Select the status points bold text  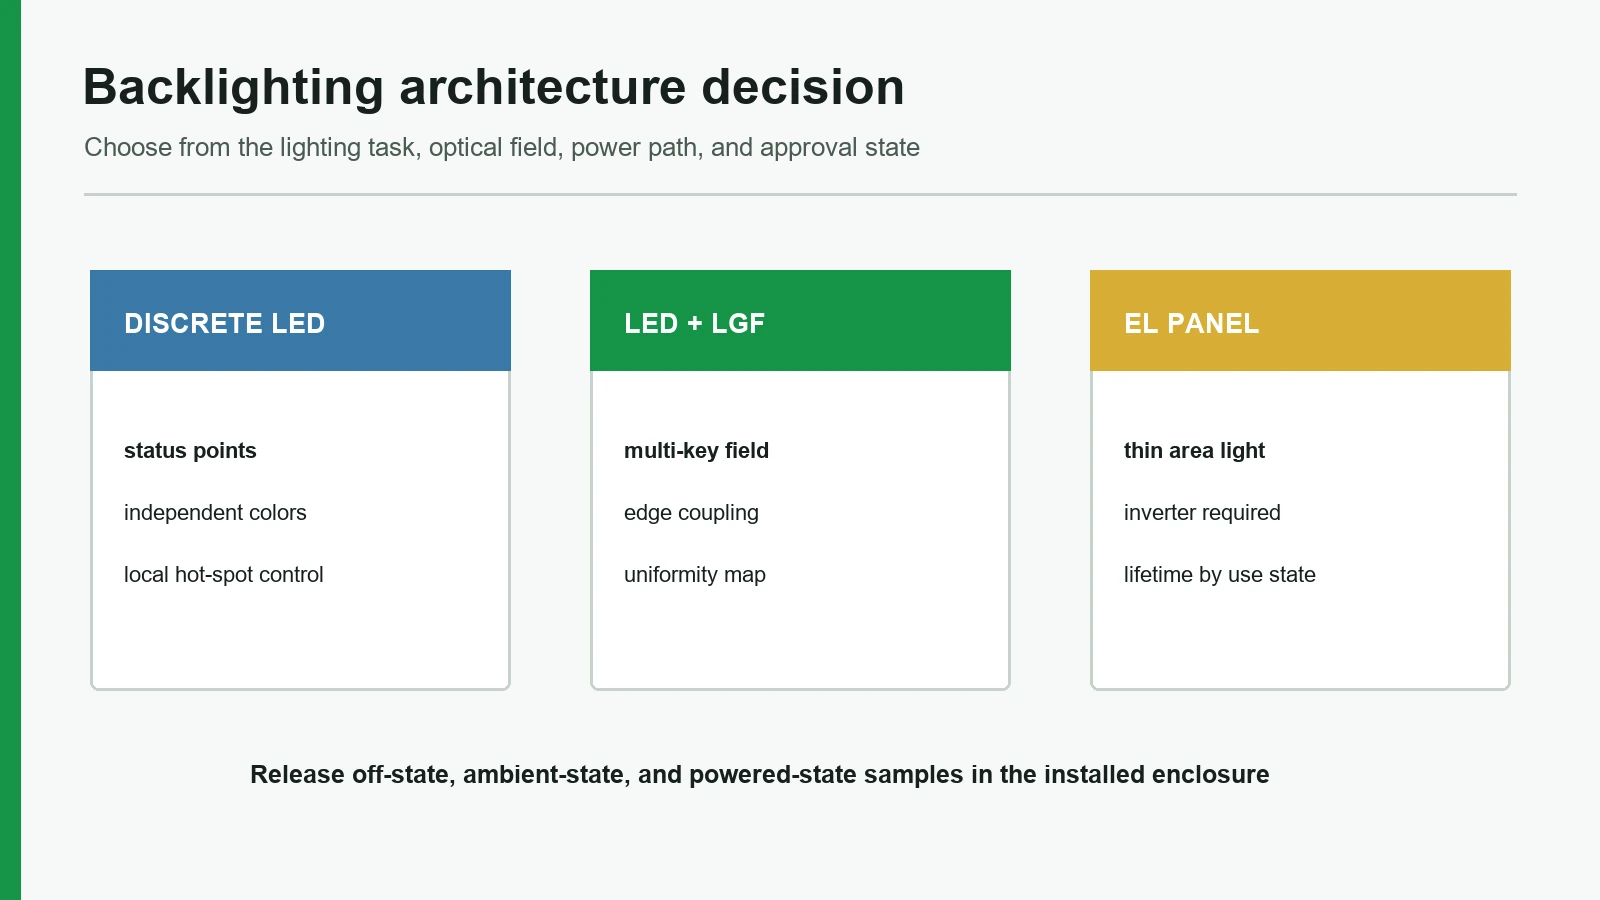point(190,451)
